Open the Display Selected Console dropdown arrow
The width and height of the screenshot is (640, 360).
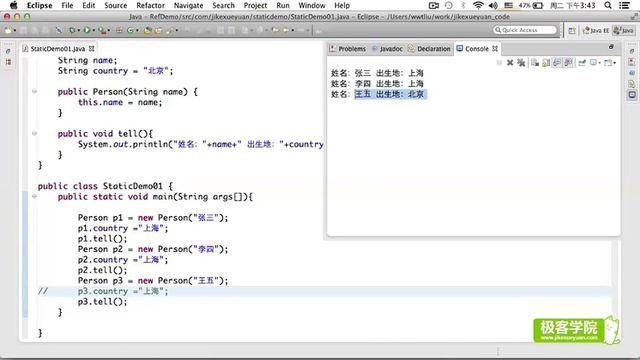point(600,63)
